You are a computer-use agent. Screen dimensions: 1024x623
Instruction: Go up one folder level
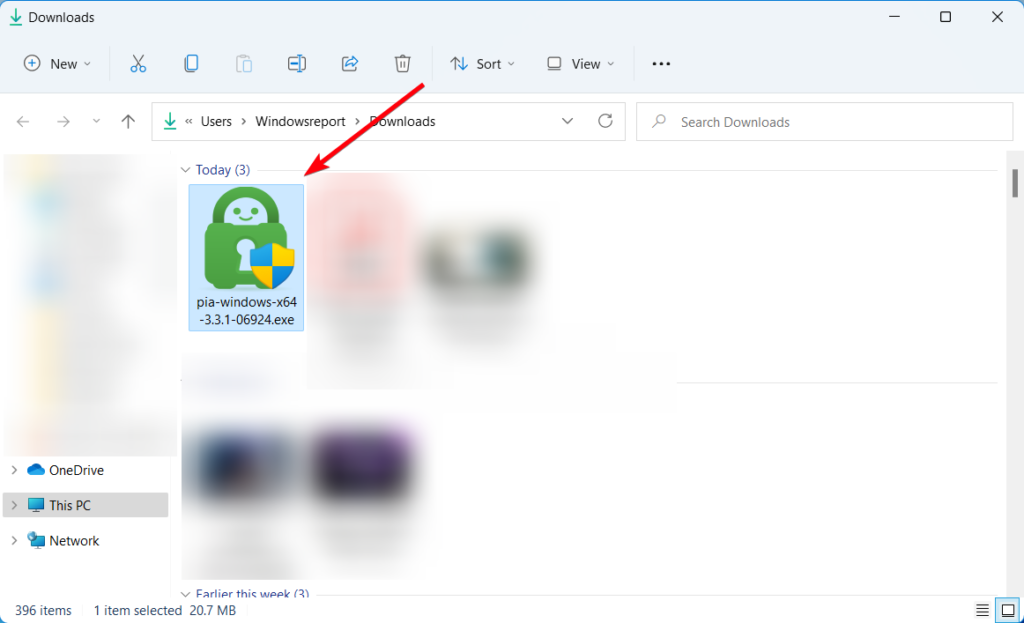[128, 120]
